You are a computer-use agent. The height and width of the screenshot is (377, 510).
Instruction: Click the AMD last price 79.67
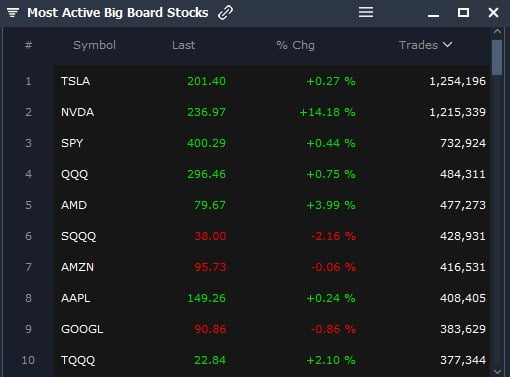[210, 205]
